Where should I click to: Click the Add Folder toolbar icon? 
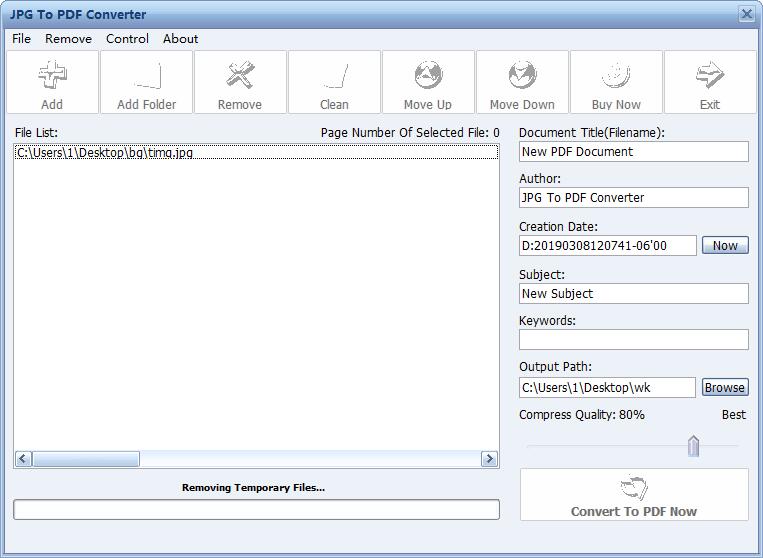coord(146,82)
